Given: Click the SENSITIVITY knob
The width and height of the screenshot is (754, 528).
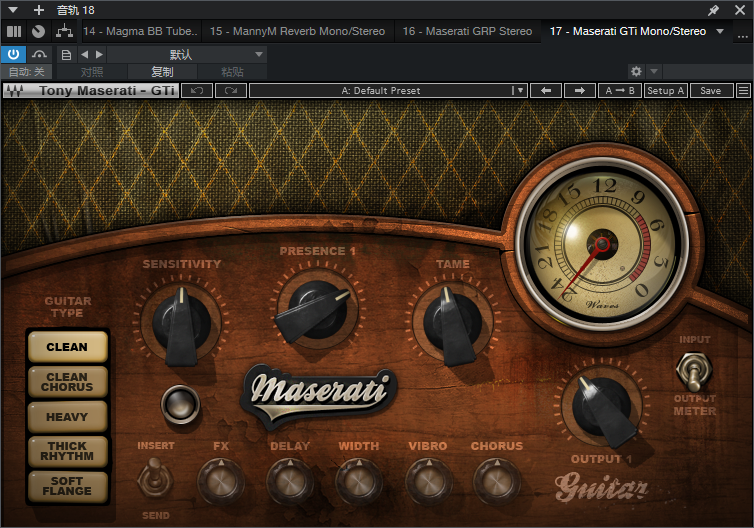Looking at the screenshot, I should tap(182, 323).
